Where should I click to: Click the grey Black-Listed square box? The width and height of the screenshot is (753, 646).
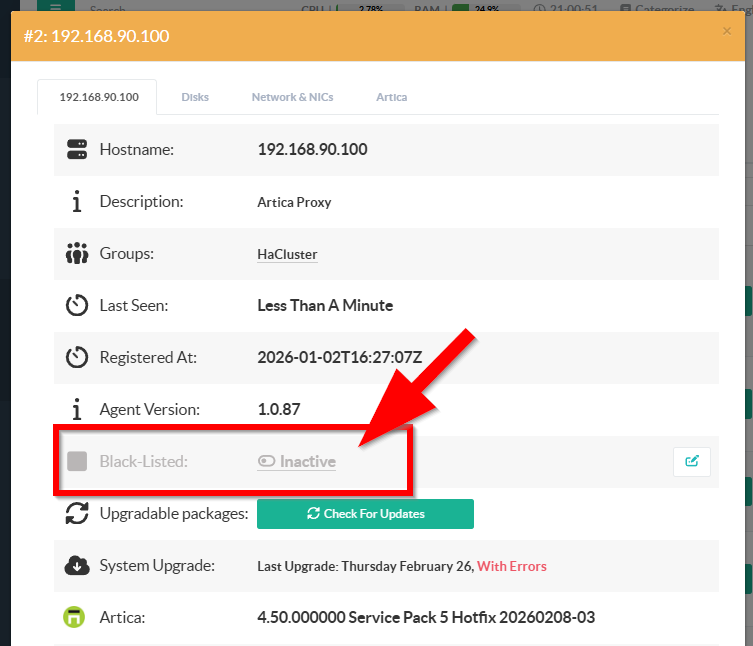pyautogui.click(x=77, y=462)
